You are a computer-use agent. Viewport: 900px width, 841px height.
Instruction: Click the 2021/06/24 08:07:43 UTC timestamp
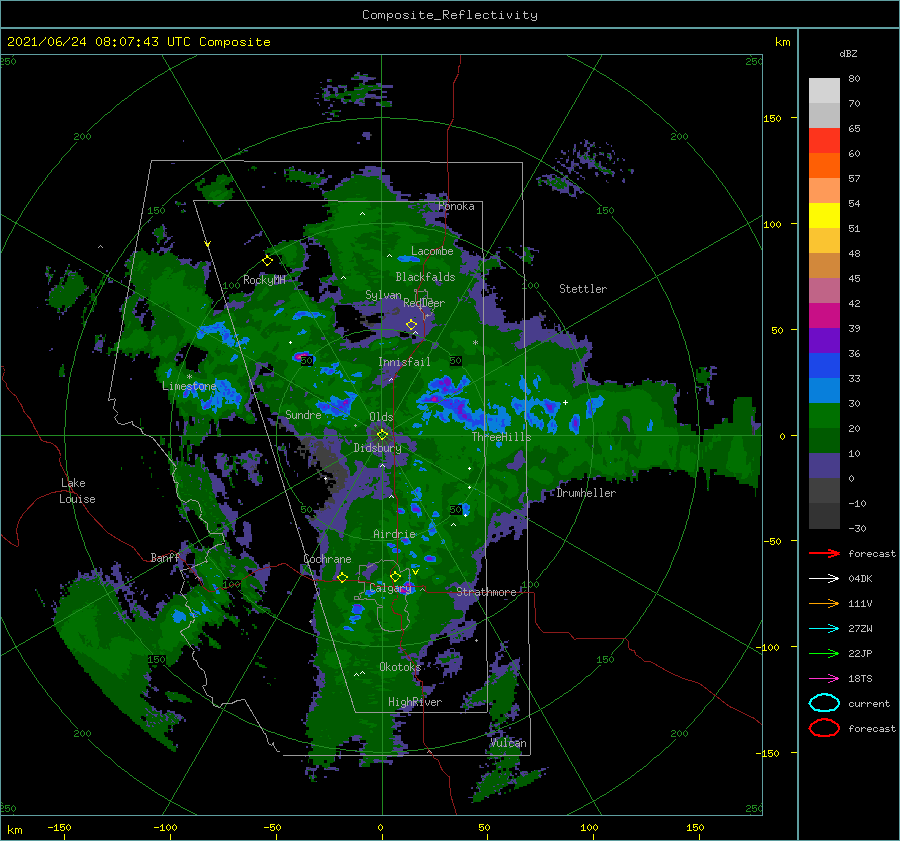pos(139,42)
